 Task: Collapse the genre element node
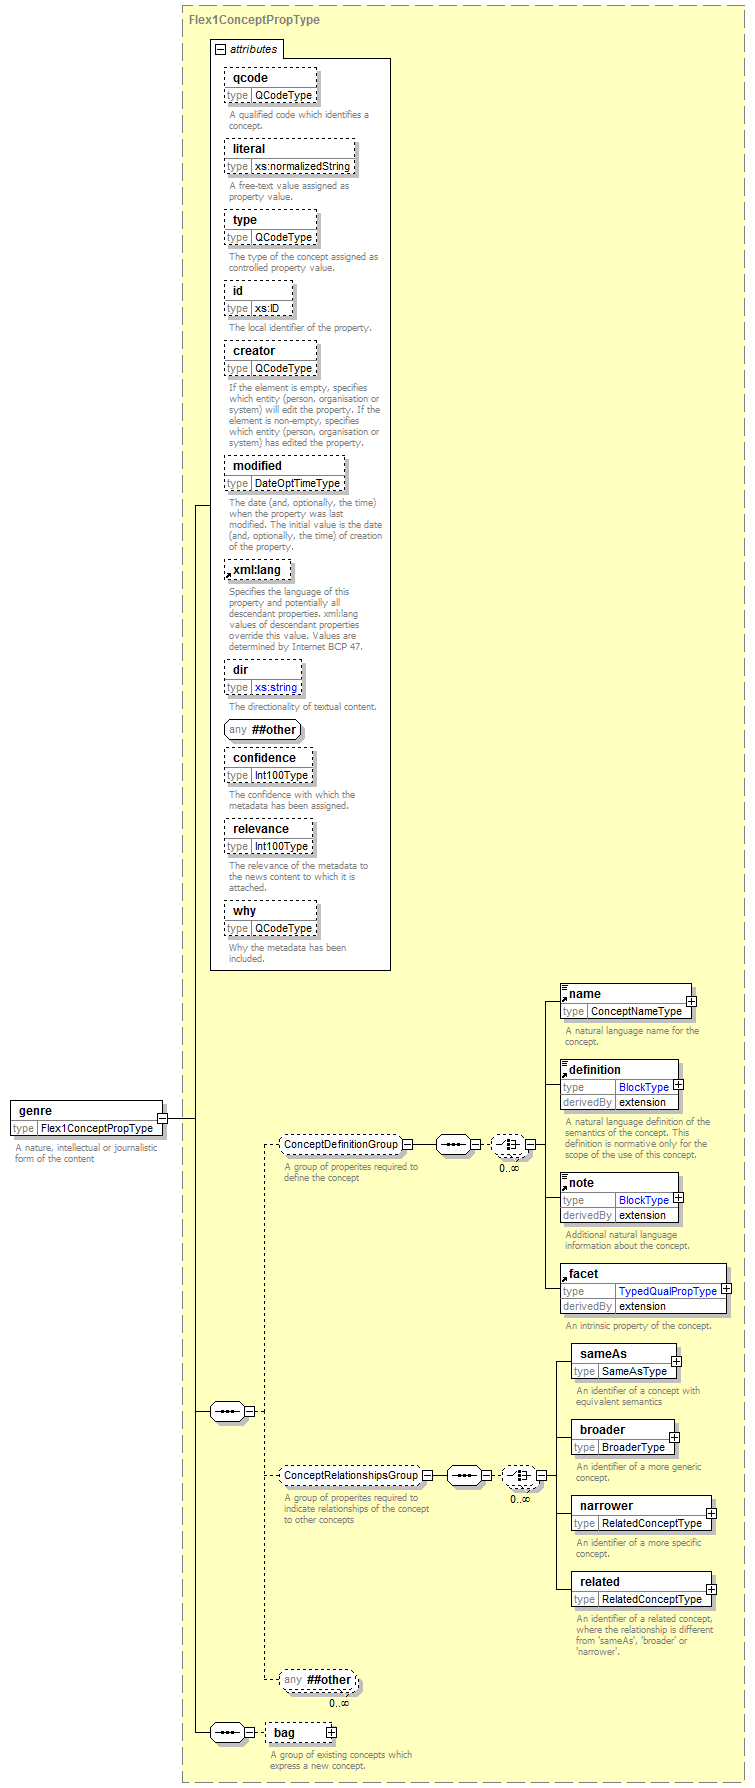point(162,1119)
